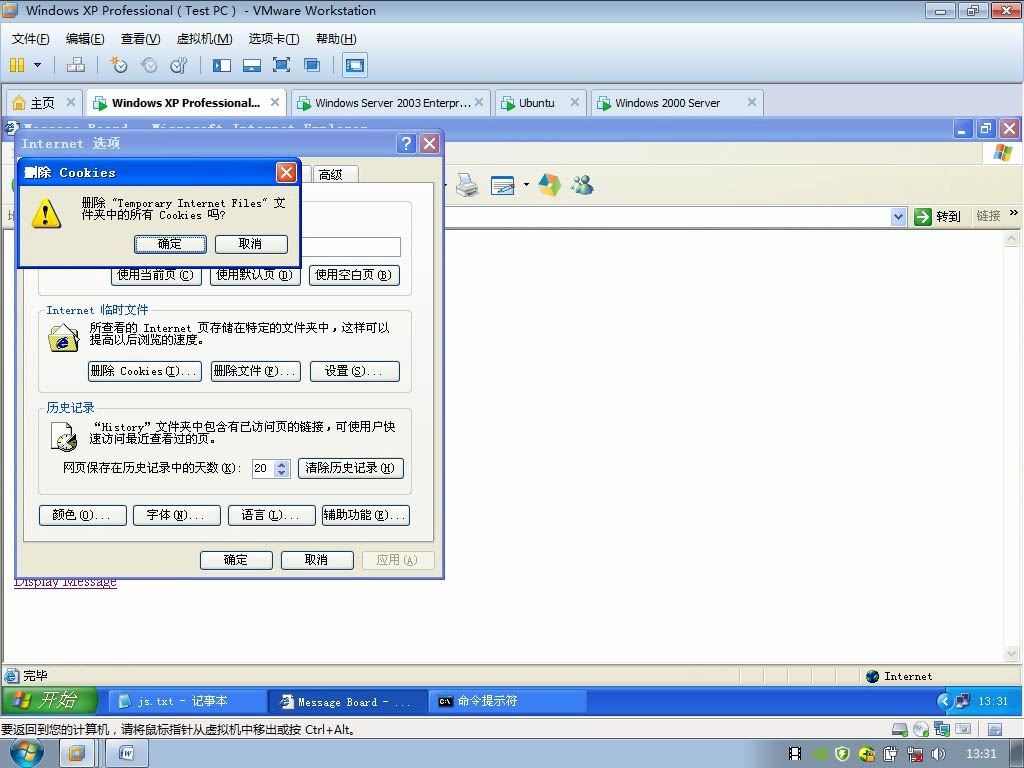Open 辅助功能(E)... settings
The width and height of the screenshot is (1024, 768).
tap(366, 515)
